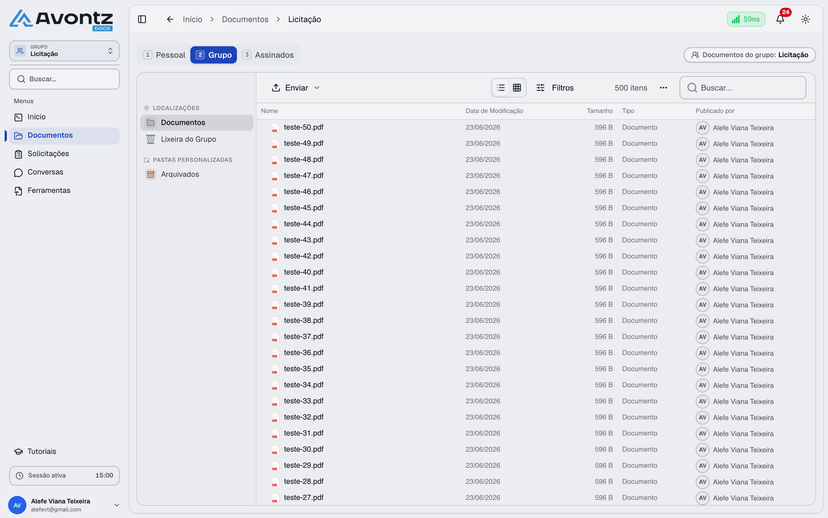Go to Documentos in the breadcrumb

click(x=245, y=20)
